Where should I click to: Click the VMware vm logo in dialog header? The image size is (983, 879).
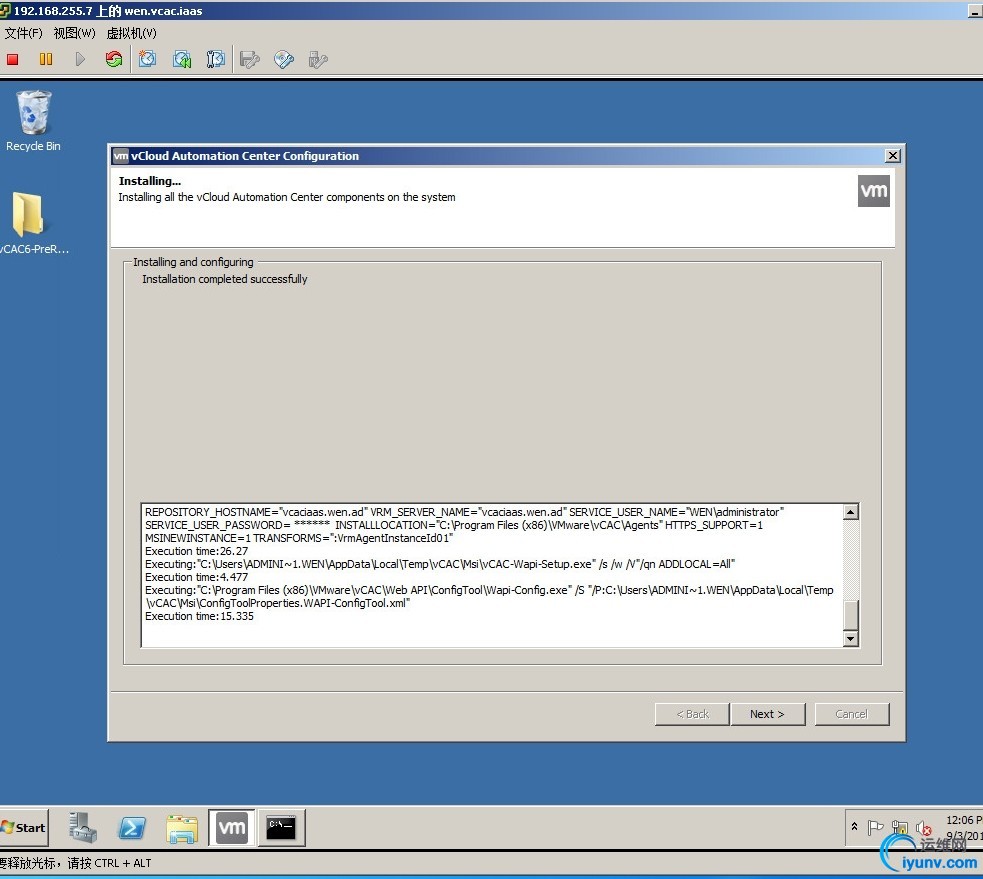pos(873,191)
